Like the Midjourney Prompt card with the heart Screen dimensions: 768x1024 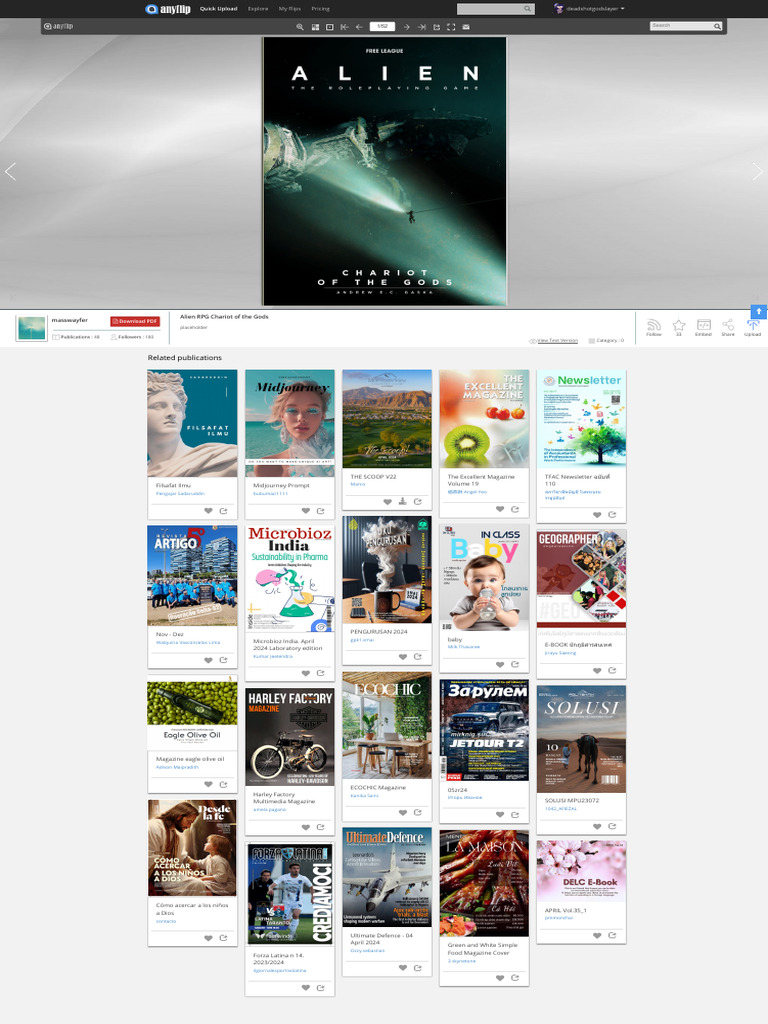pos(305,511)
